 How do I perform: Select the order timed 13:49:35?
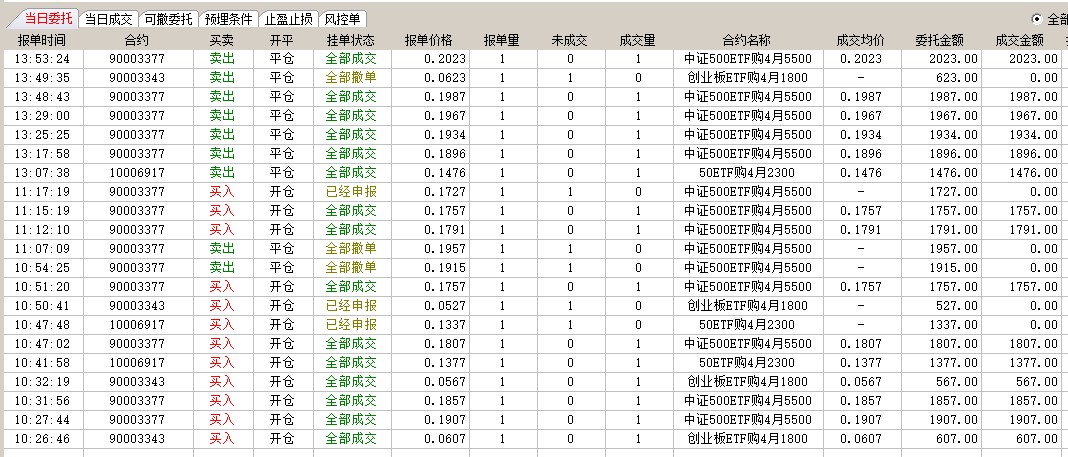coord(534,78)
